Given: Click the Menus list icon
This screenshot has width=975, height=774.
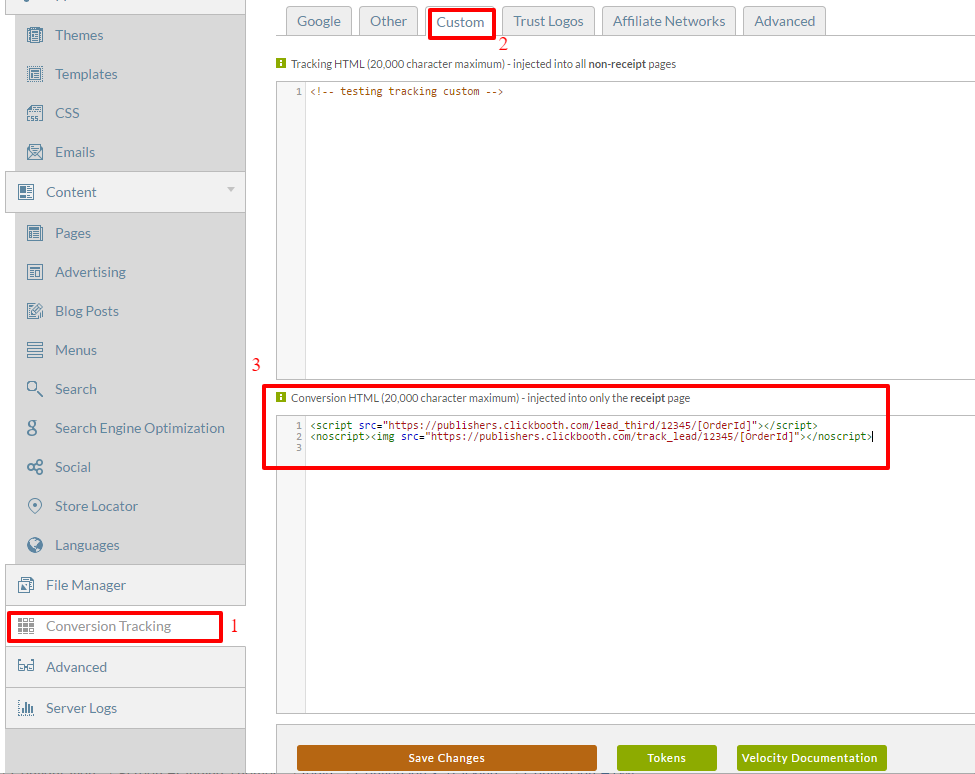Looking at the screenshot, I should tap(35, 350).
